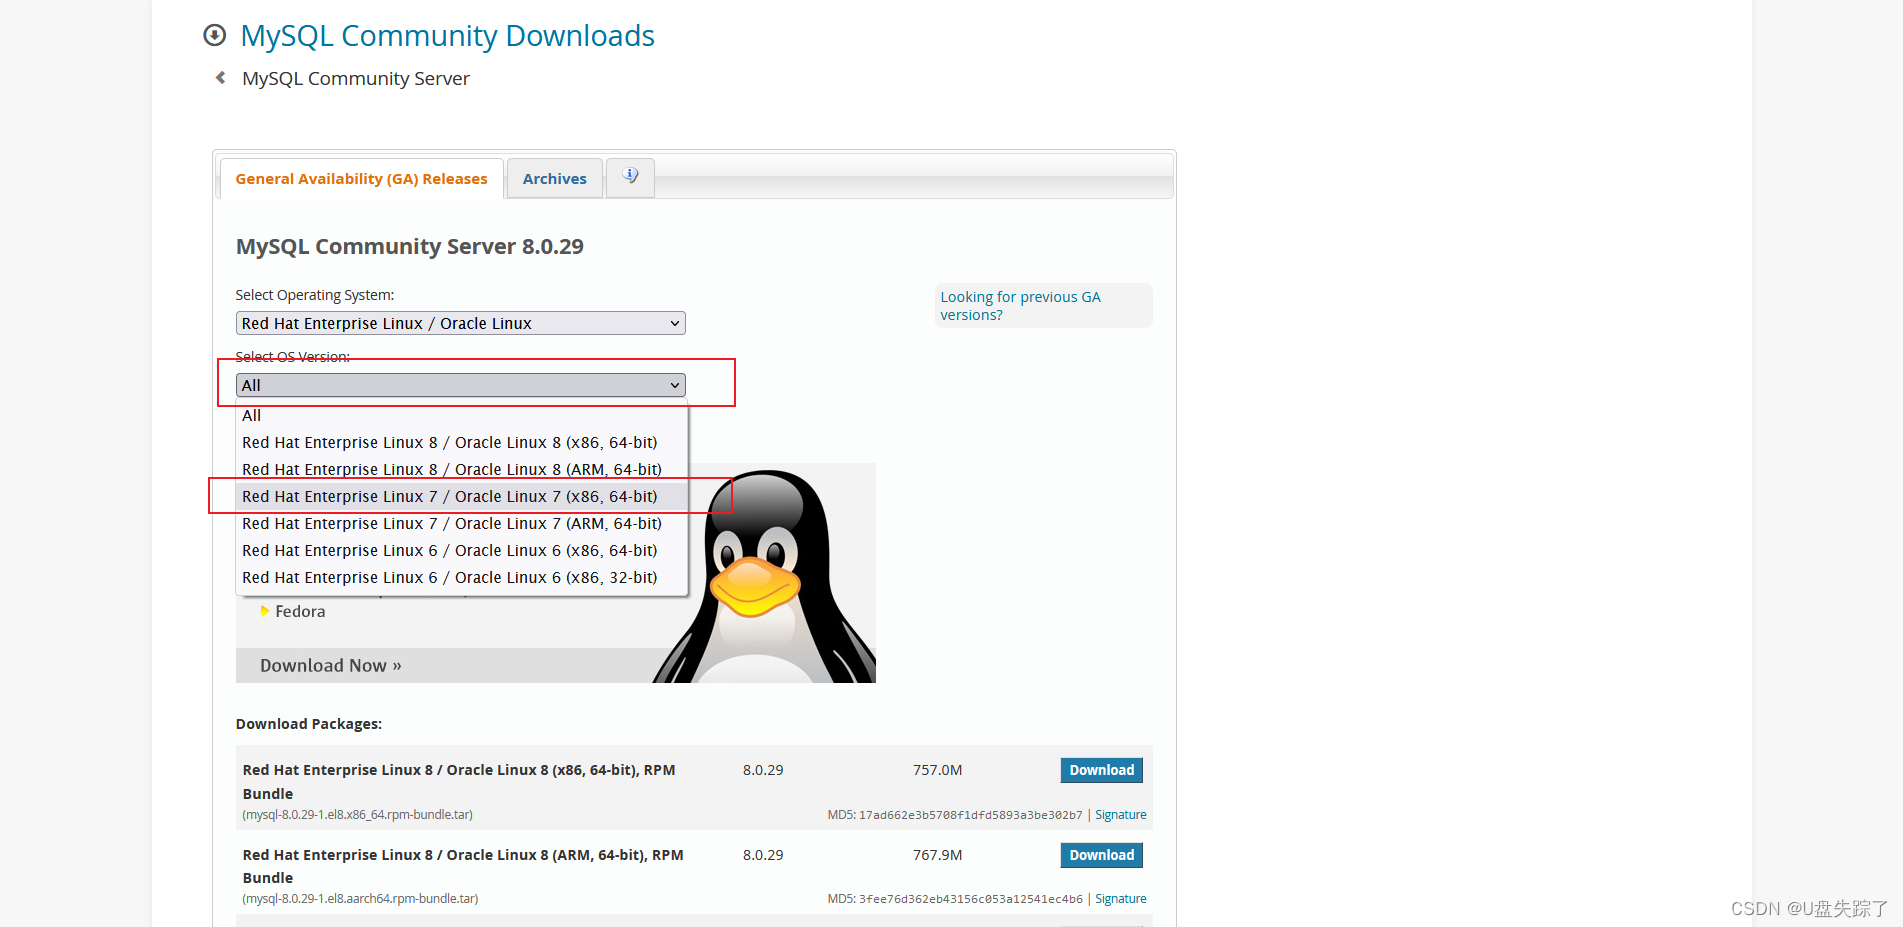1903x927 pixels.
Task: Click the 'Download Now »' link
Action: click(330, 664)
